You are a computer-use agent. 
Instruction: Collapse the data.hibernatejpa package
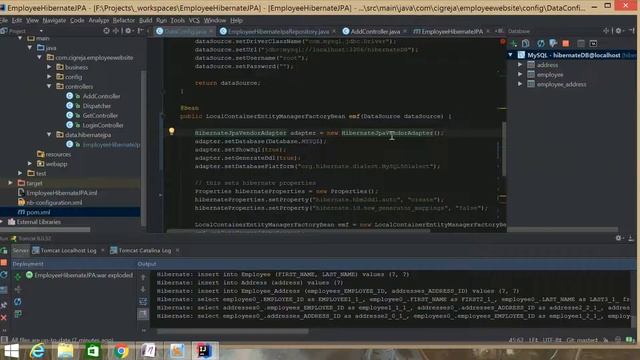(49, 134)
